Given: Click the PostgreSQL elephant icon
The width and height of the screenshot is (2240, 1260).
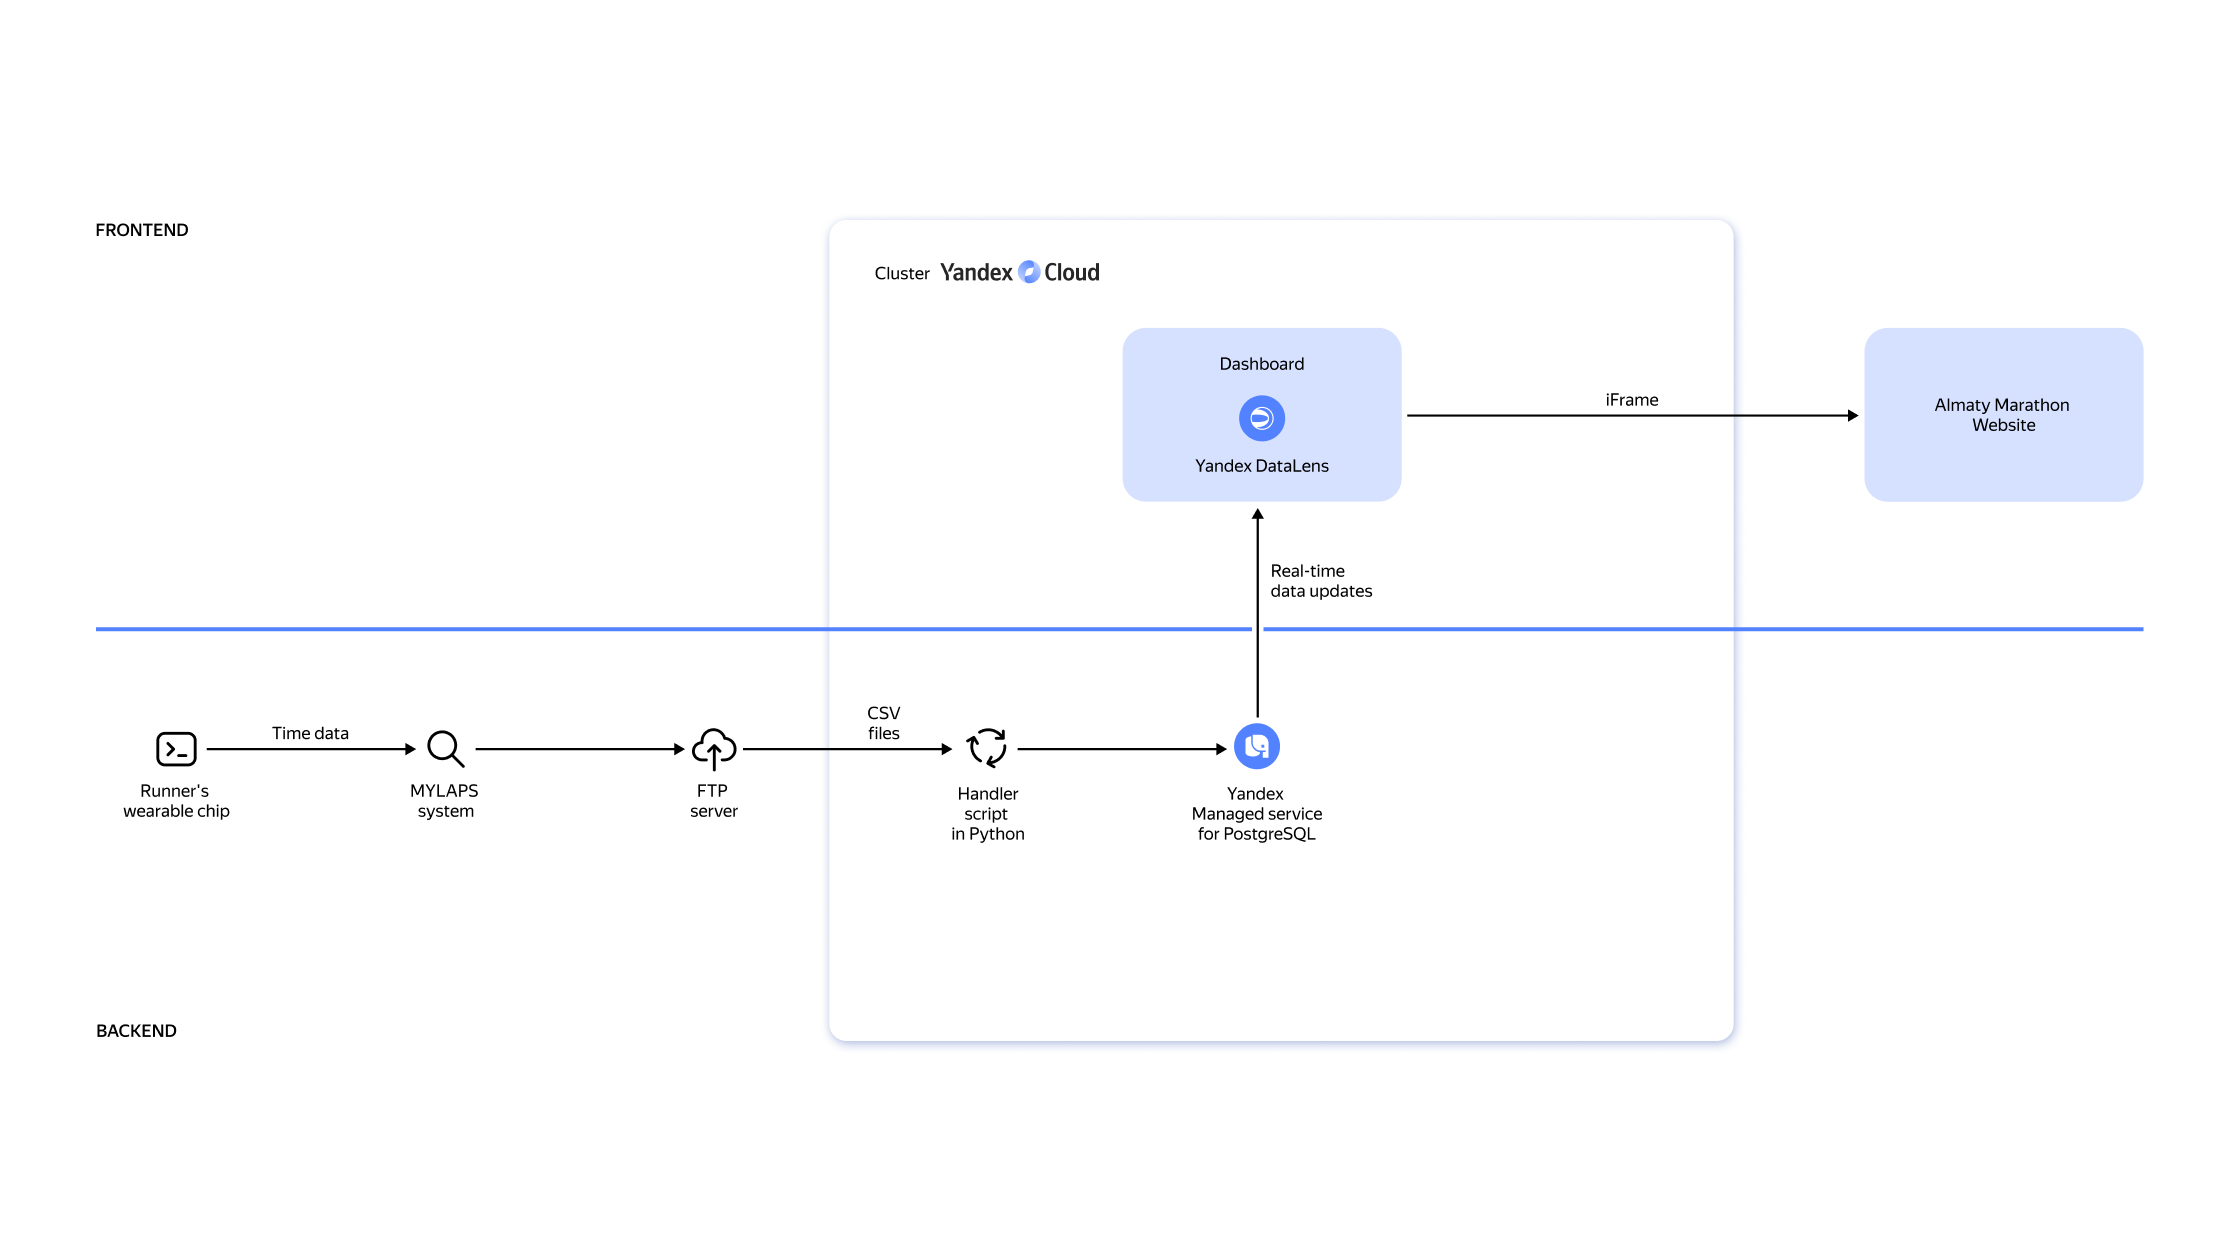Looking at the screenshot, I should [x=1257, y=746].
